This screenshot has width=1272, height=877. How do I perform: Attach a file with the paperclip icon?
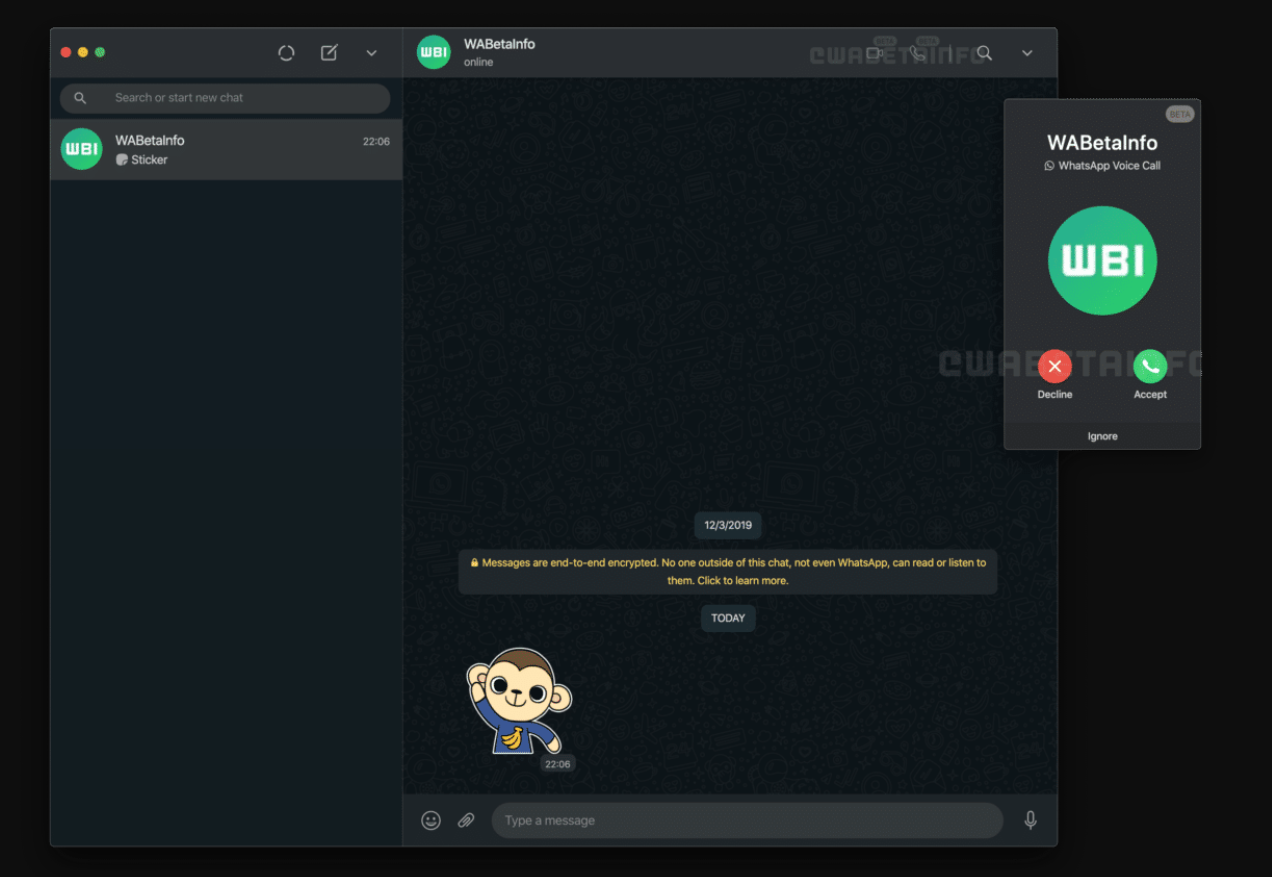(x=466, y=820)
